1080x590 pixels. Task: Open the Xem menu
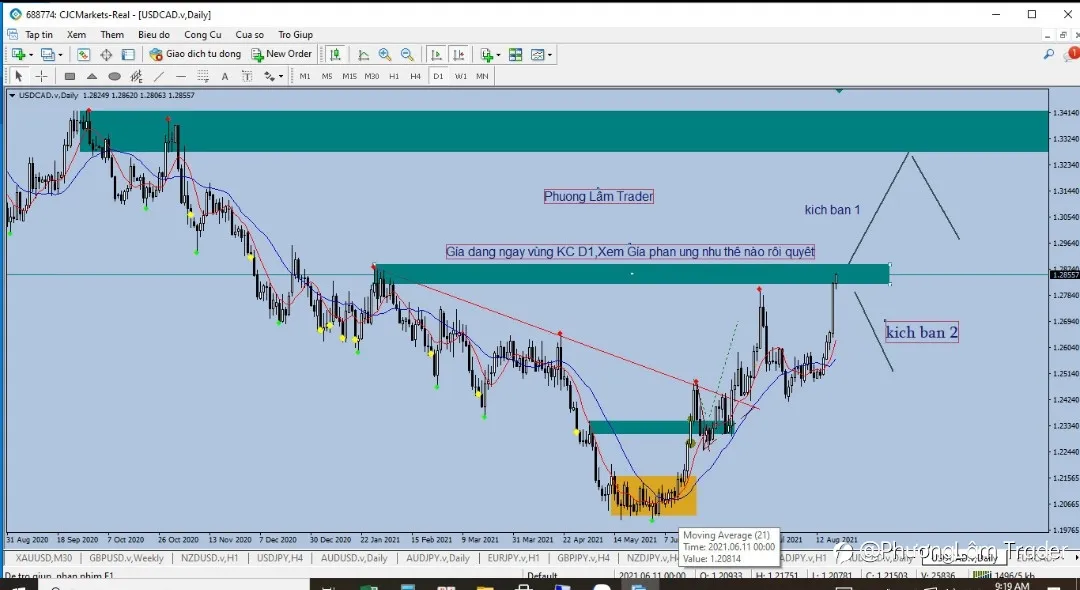click(x=76, y=34)
